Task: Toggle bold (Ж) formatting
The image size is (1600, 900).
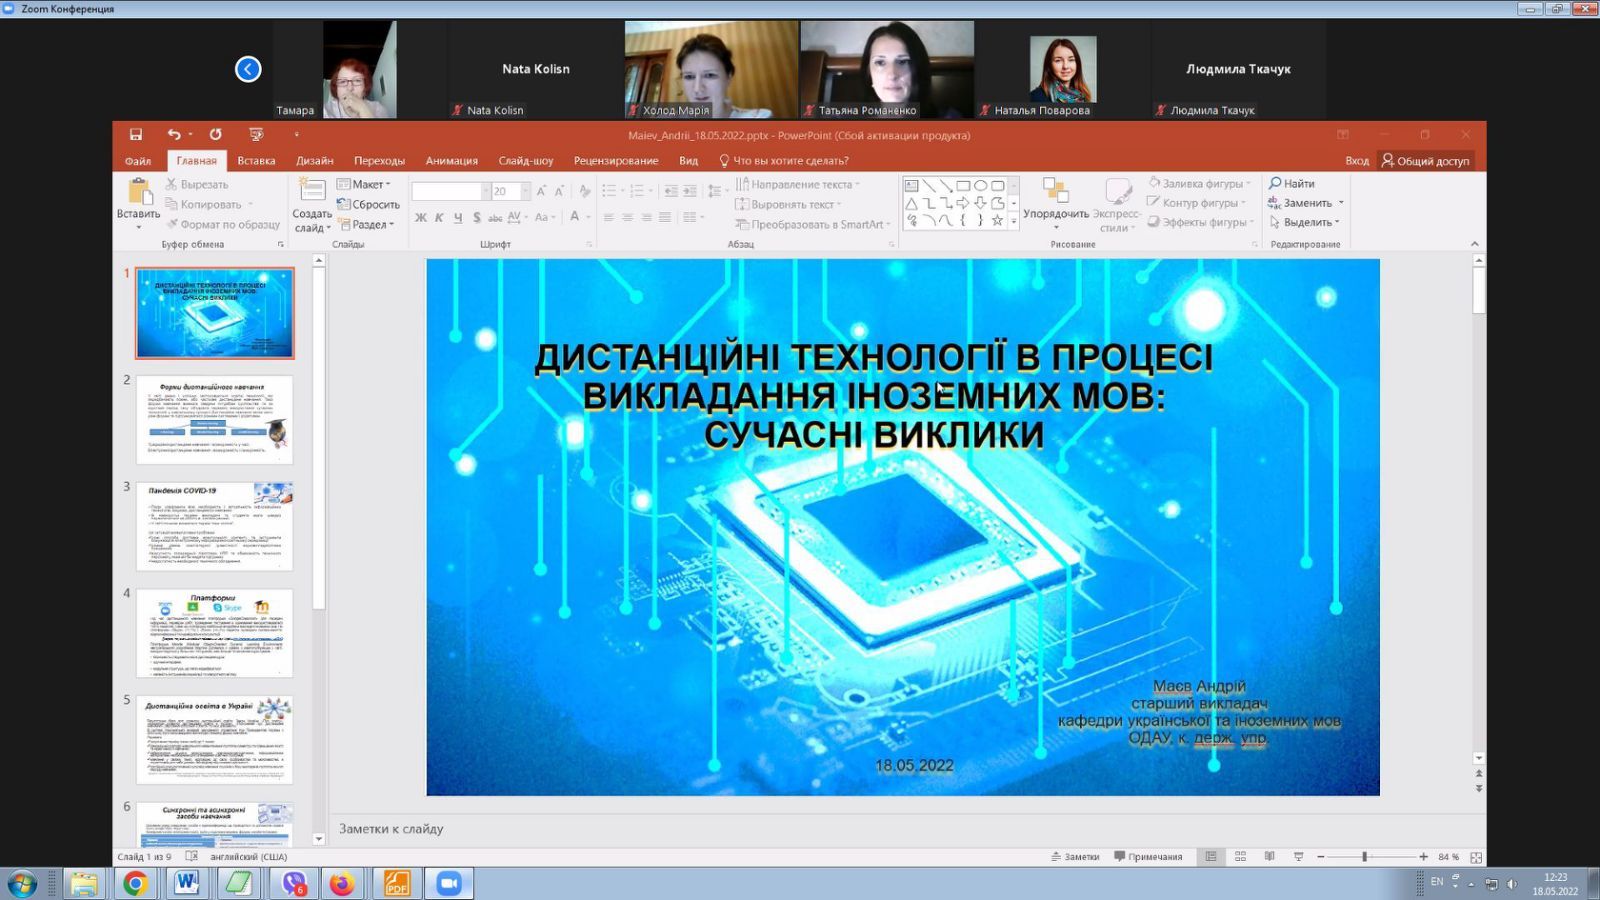Action: coord(421,217)
